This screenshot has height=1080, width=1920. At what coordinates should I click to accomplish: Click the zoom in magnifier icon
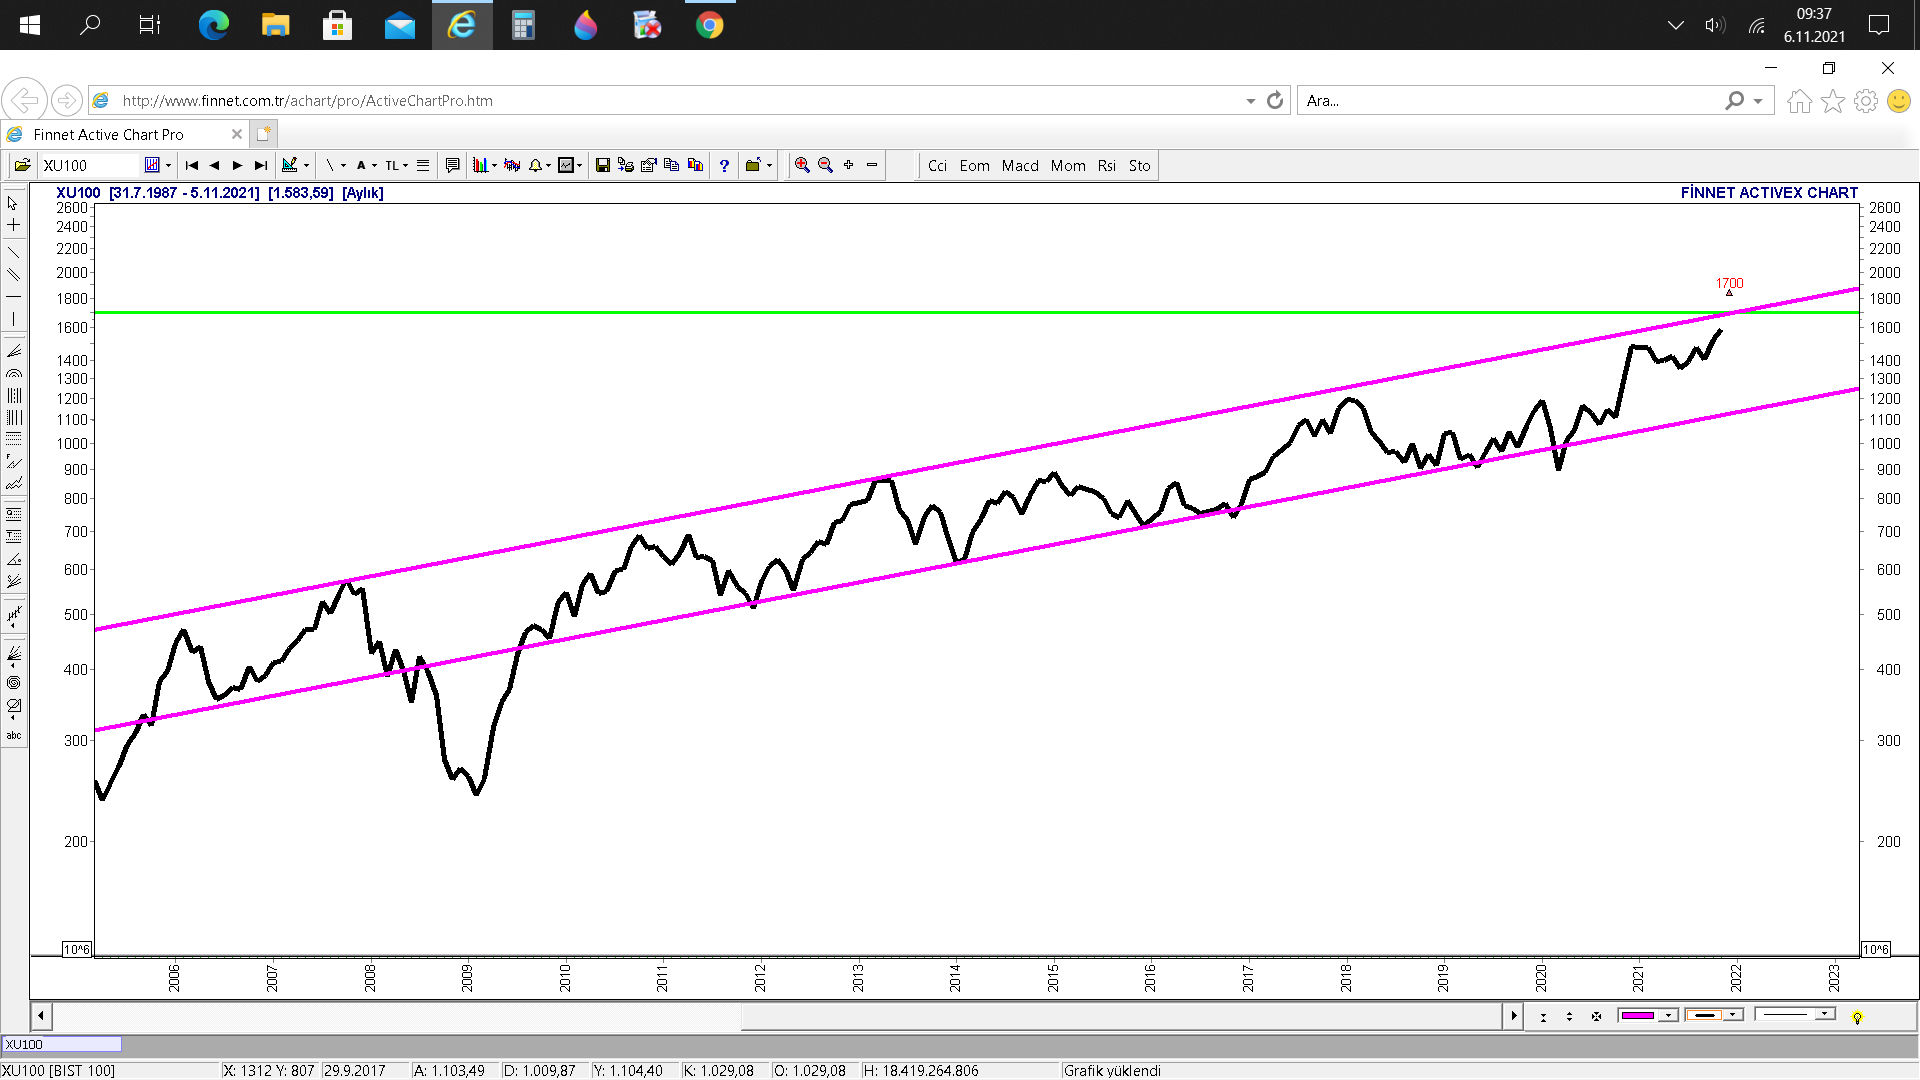[801, 166]
